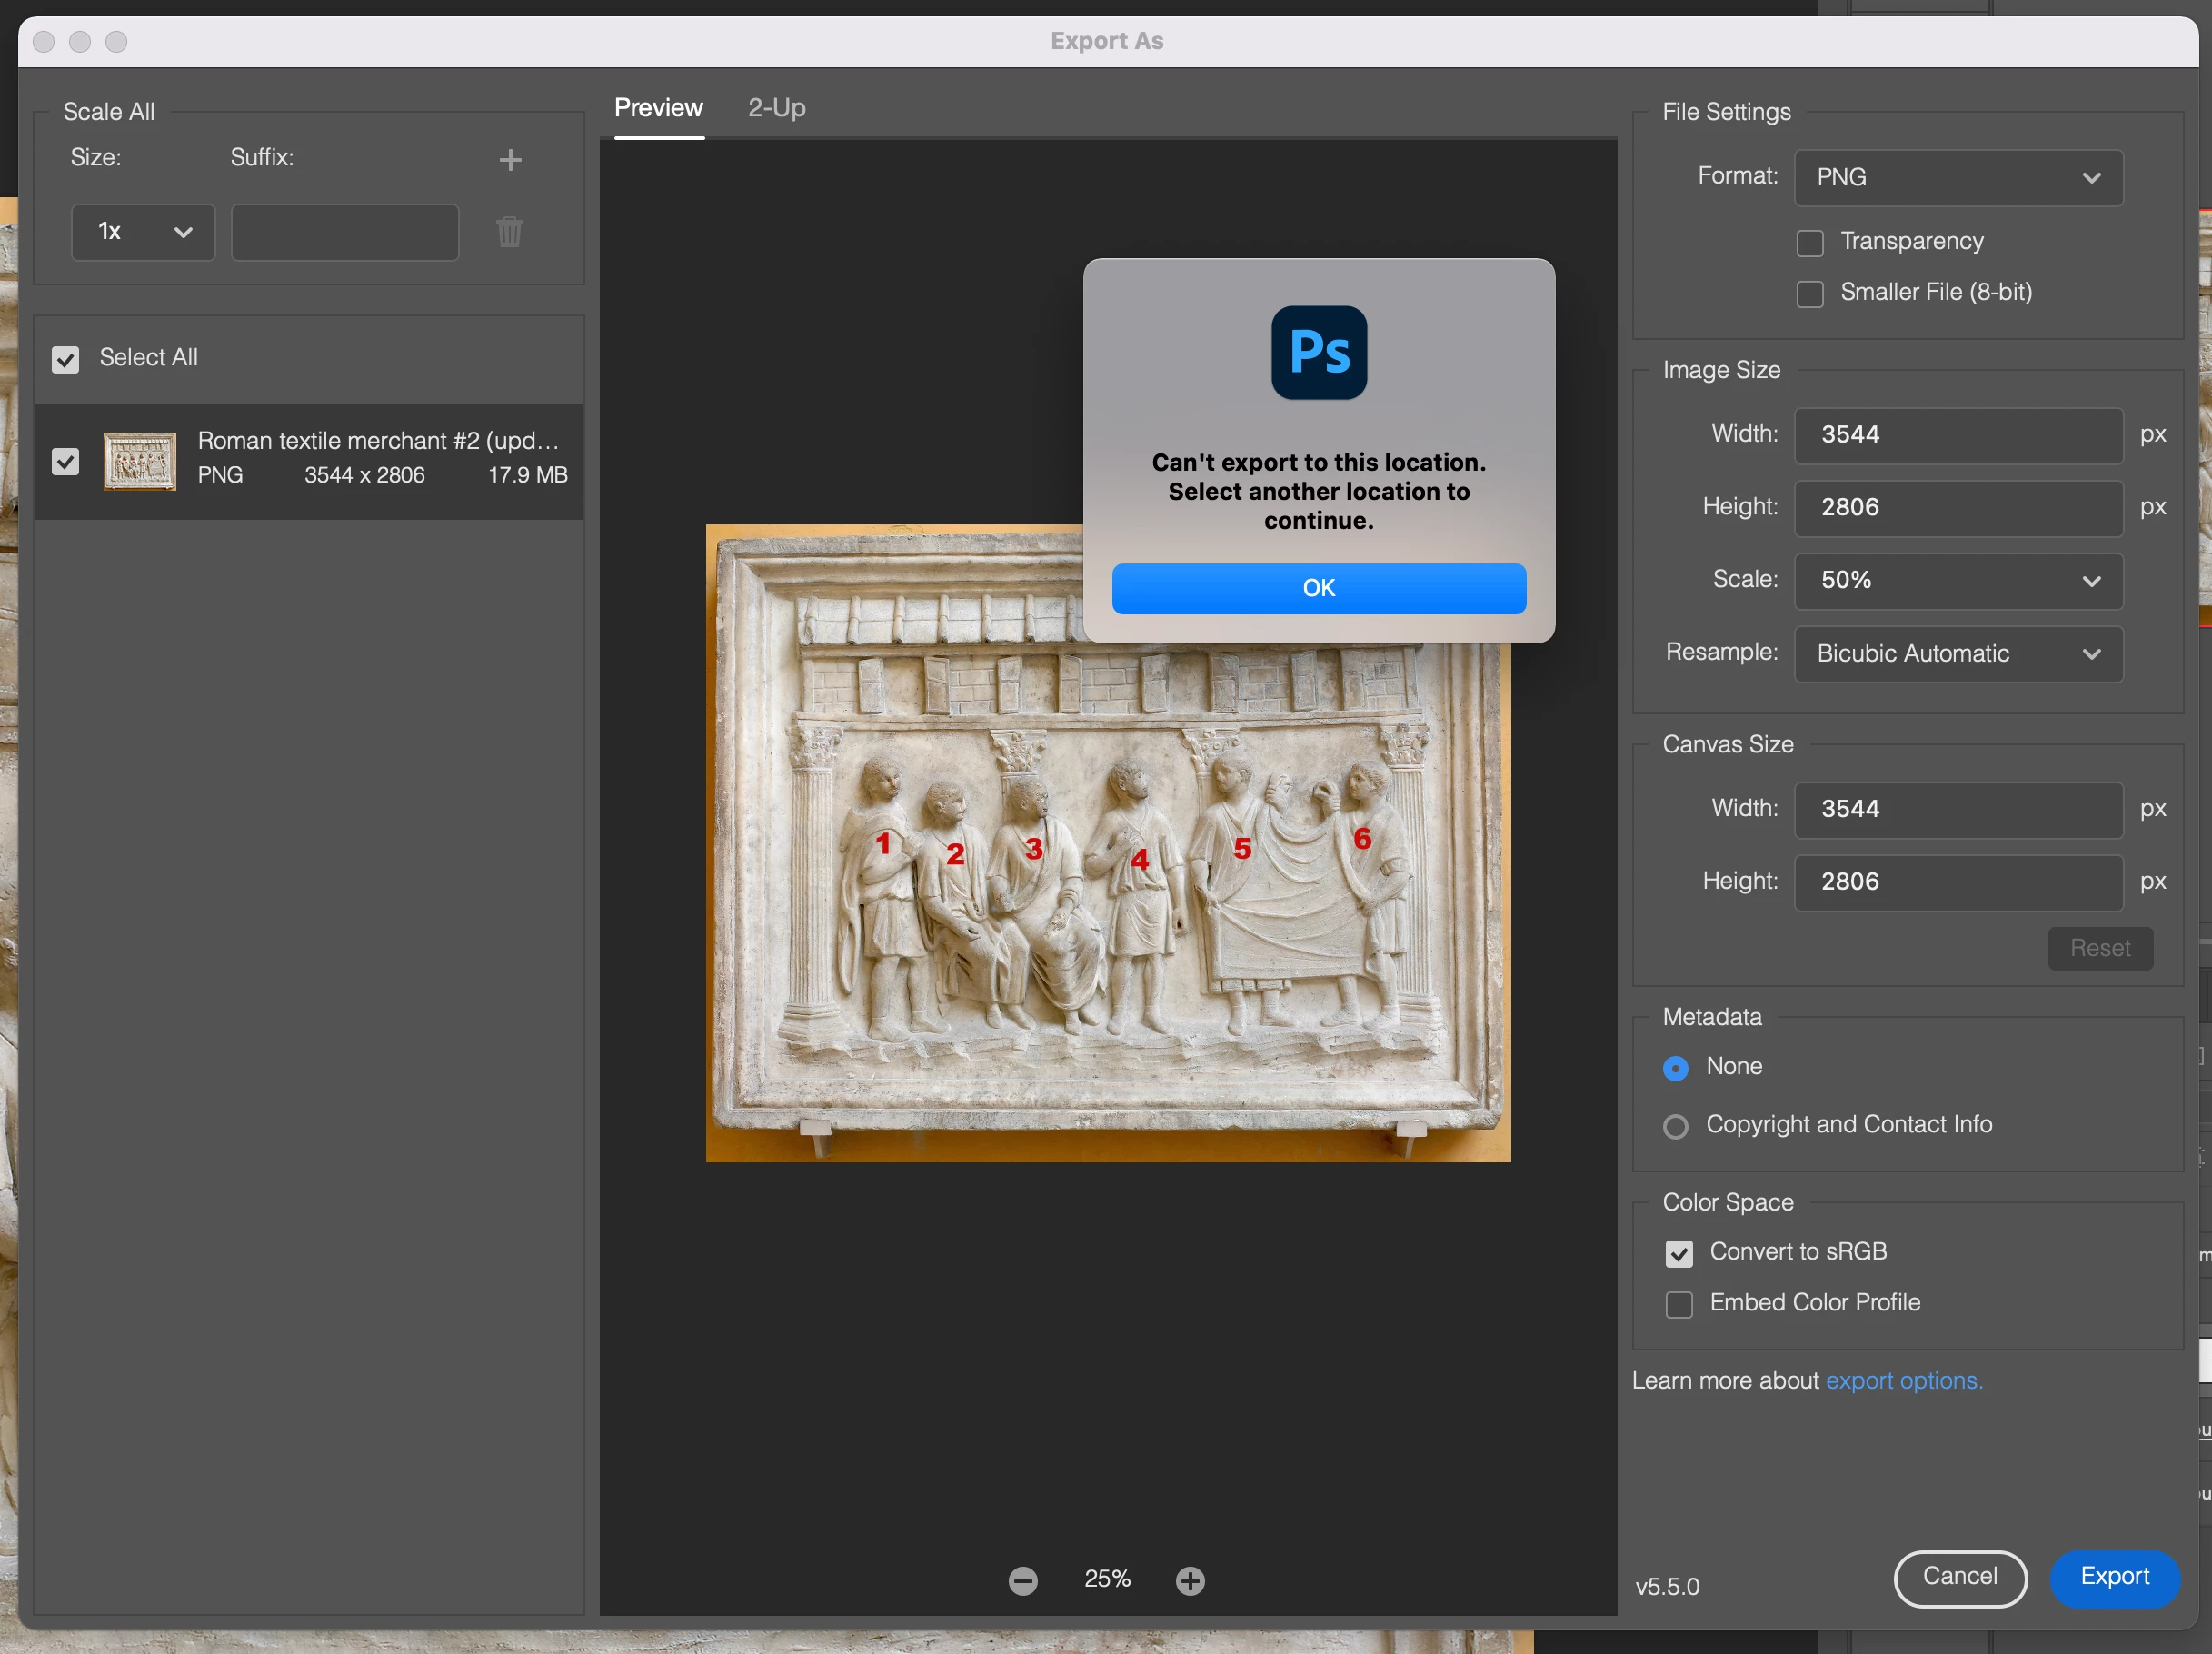Select Copyright and Contact Info metadata
This screenshot has width=2212, height=1654.
click(x=1675, y=1127)
